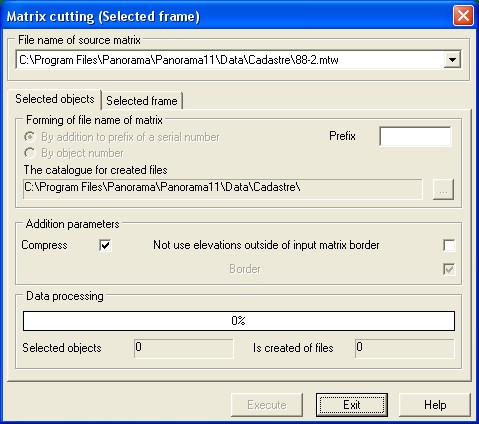
Task: Select By object number radio button
Action: [x=30, y=153]
